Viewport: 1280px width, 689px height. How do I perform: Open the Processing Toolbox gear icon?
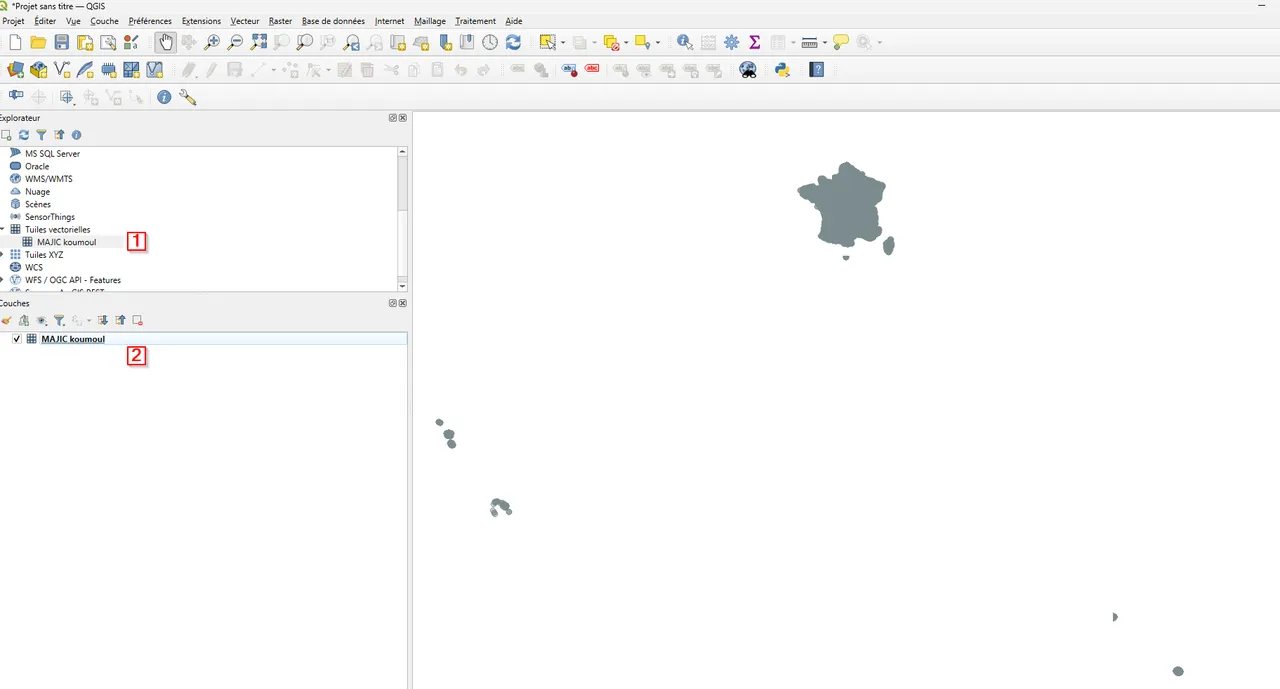732,42
